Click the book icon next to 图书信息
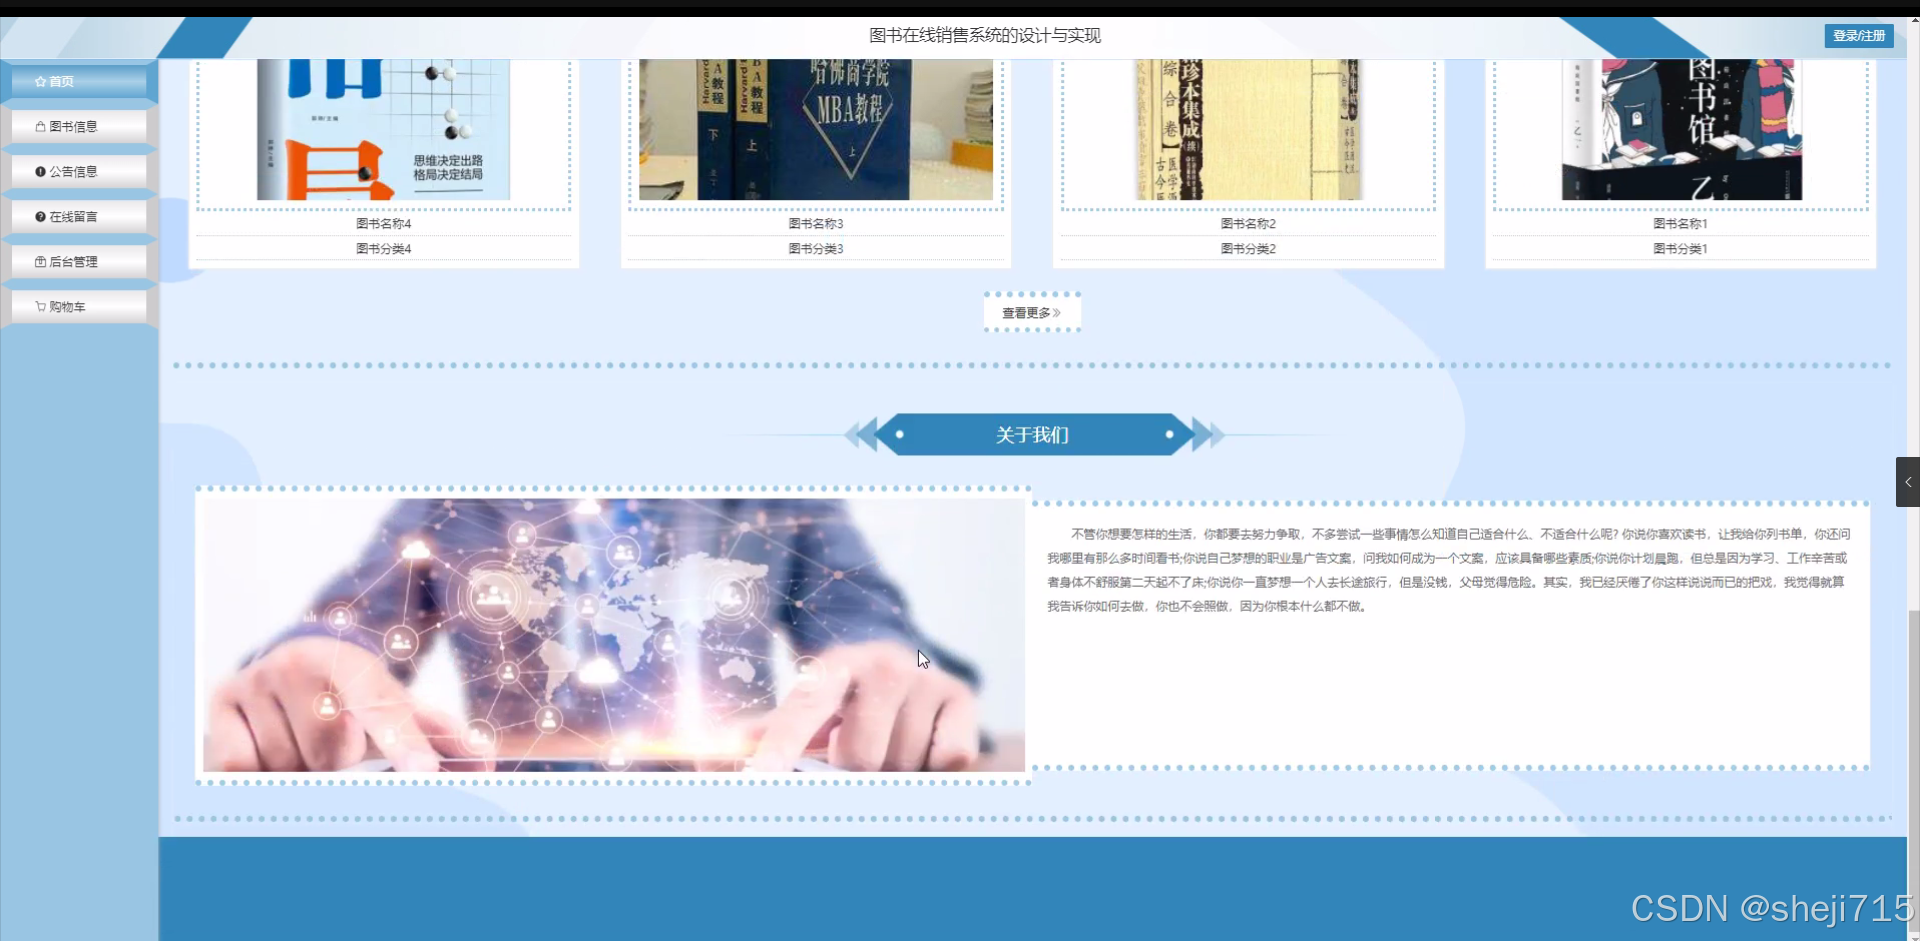Screen dimensions: 1920x941 (41, 125)
